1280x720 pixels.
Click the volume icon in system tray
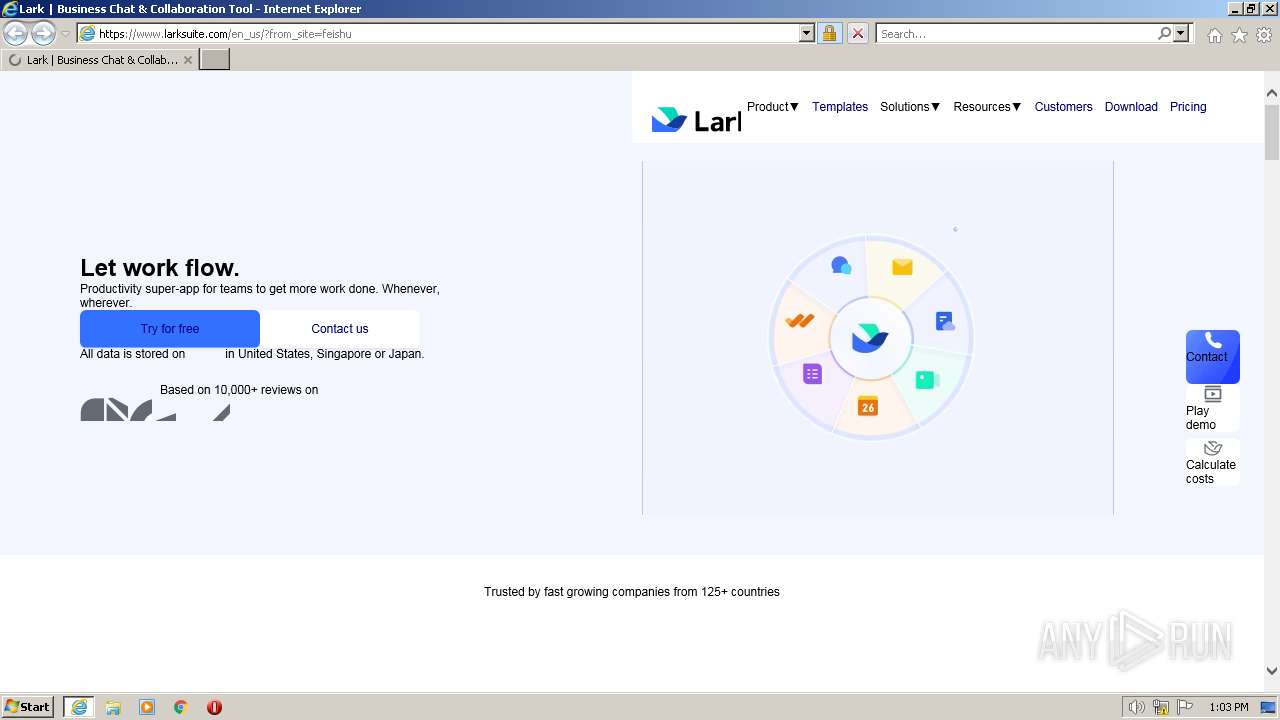point(1136,707)
